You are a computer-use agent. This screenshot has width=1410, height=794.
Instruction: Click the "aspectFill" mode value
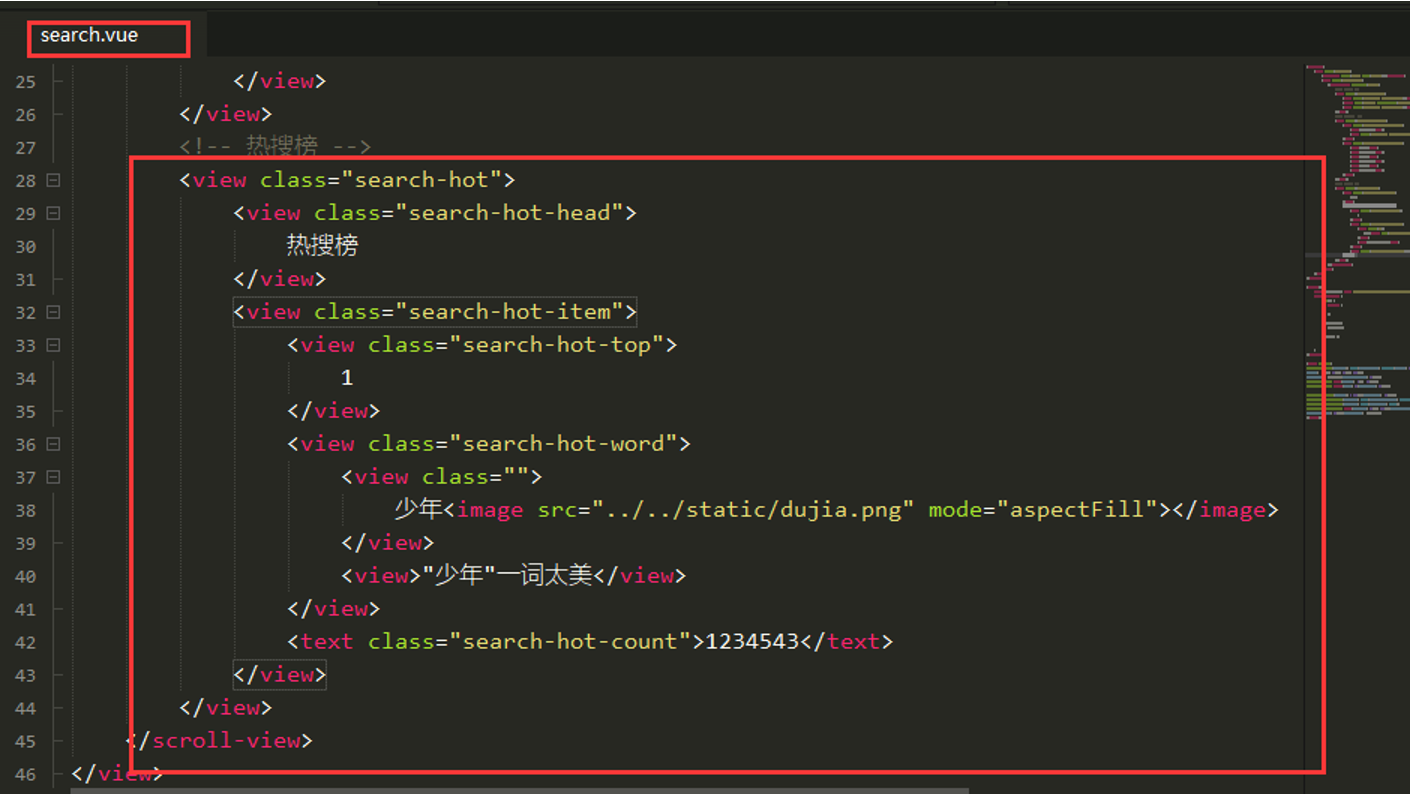(1076, 510)
